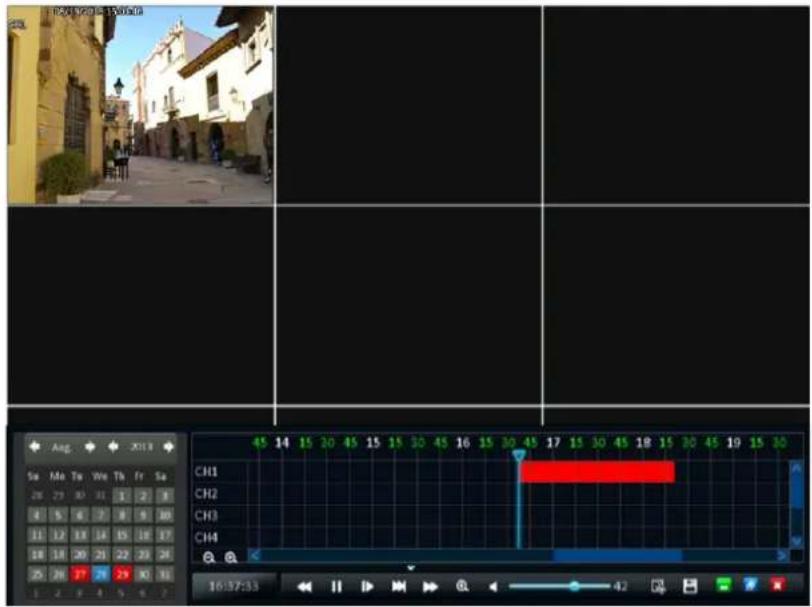This screenshot has width=812, height=607.
Task: Click the digital zoom magnifier in playback bar
Action: pos(462,586)
